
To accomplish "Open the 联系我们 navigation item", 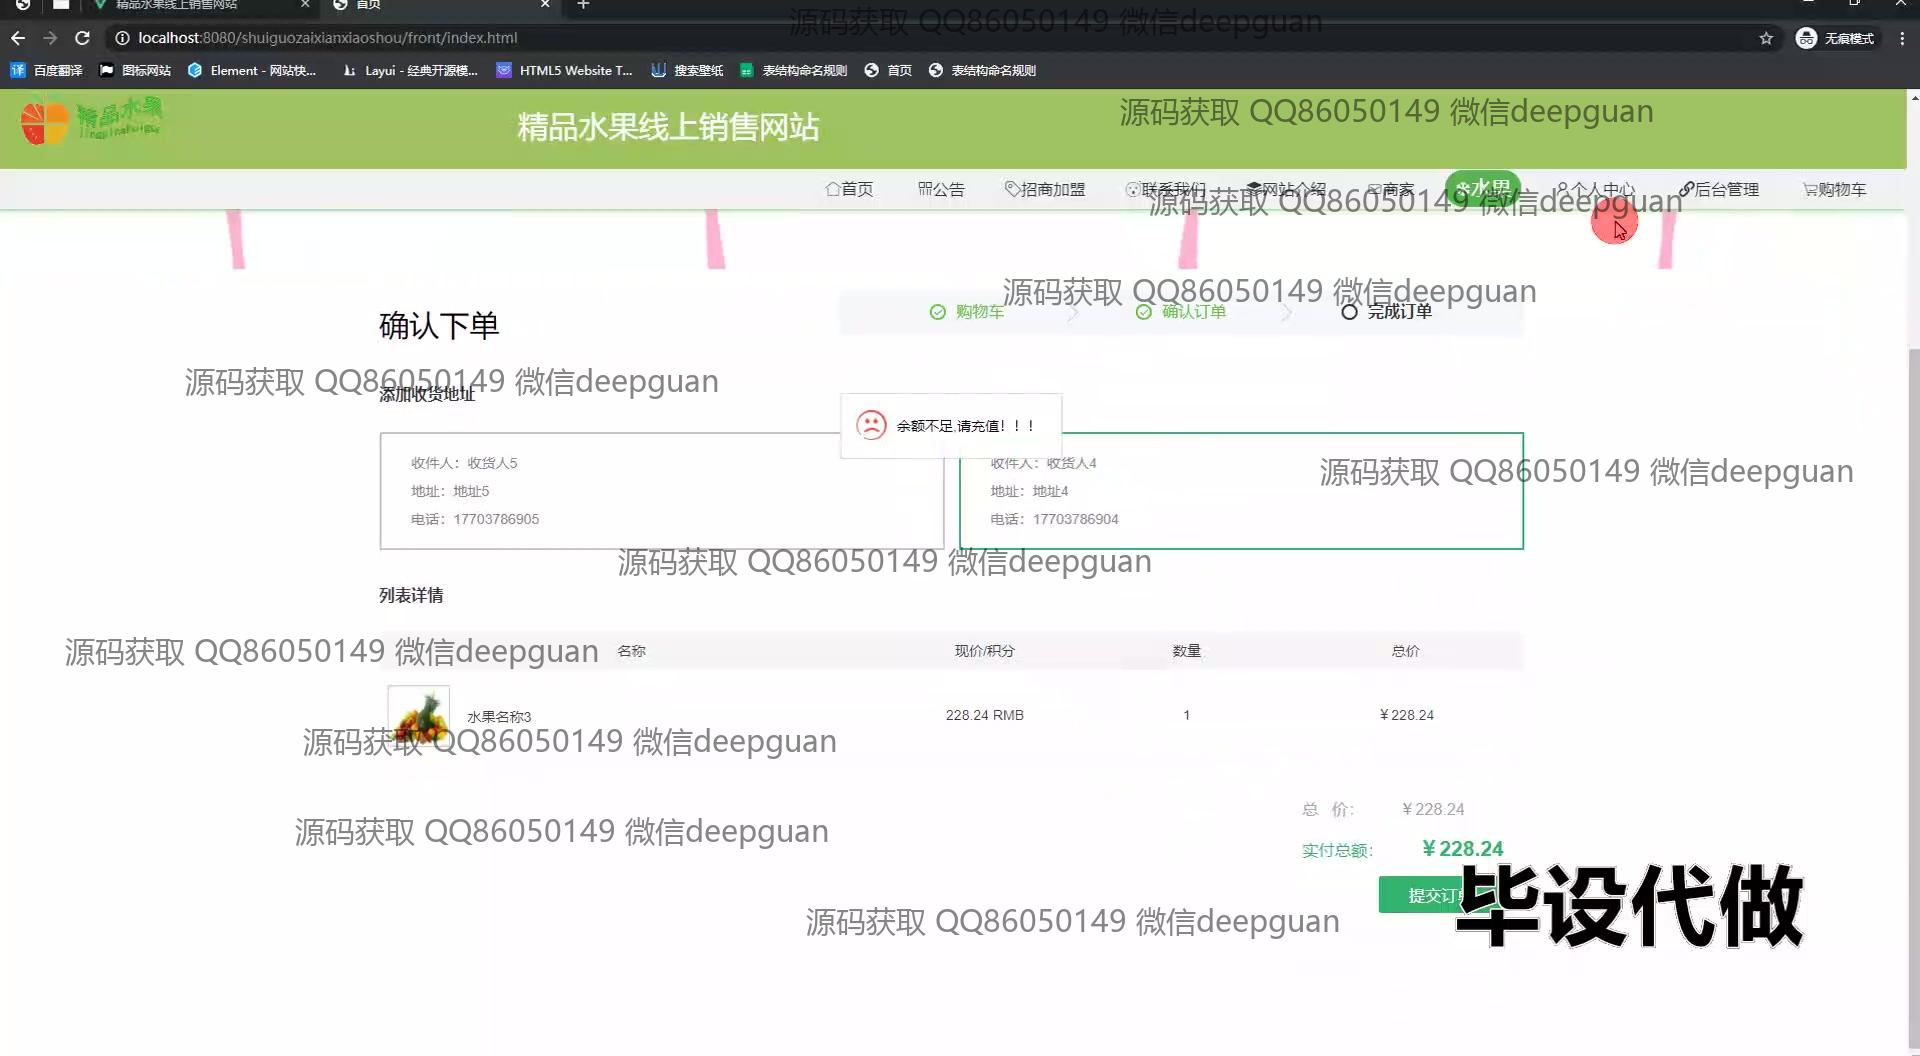I will point(1166,189).
